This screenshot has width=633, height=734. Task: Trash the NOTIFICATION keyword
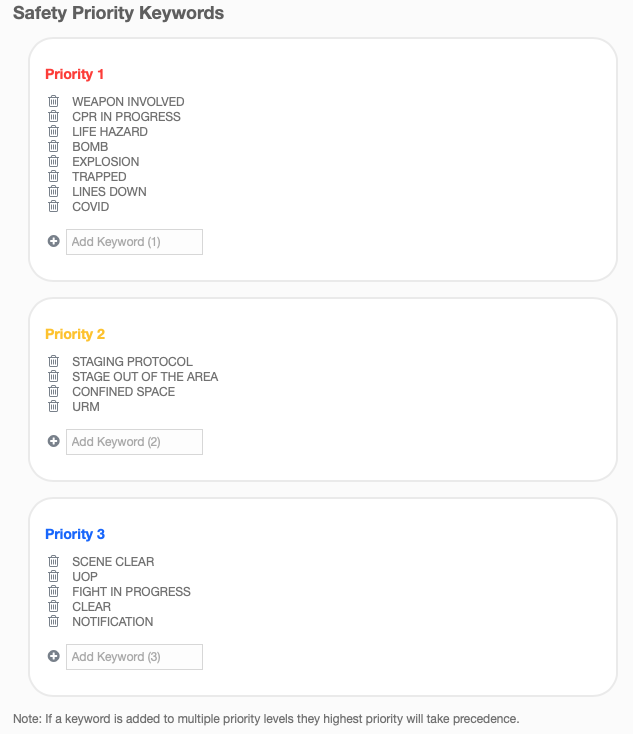coord(54,622)
